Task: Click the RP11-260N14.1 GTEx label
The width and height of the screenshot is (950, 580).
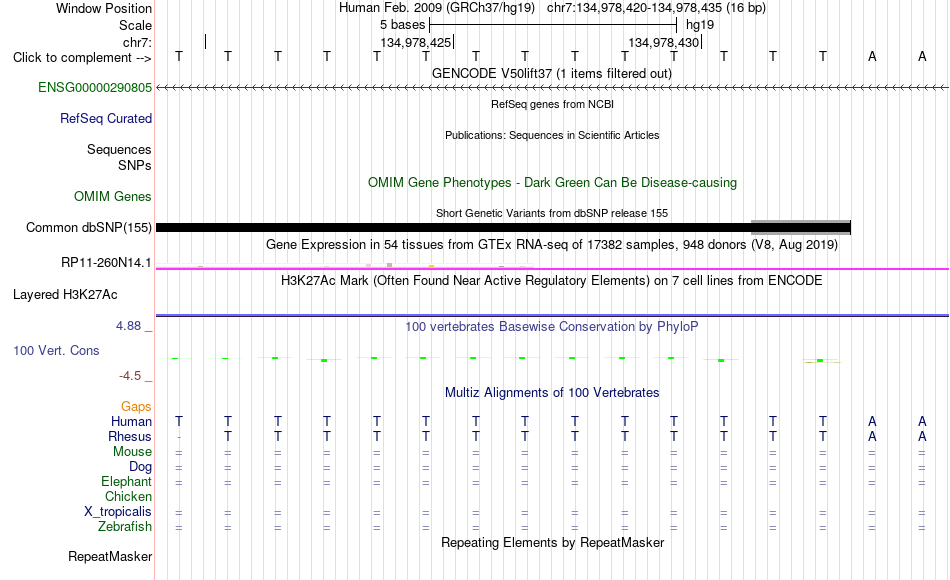Action: 107,263
